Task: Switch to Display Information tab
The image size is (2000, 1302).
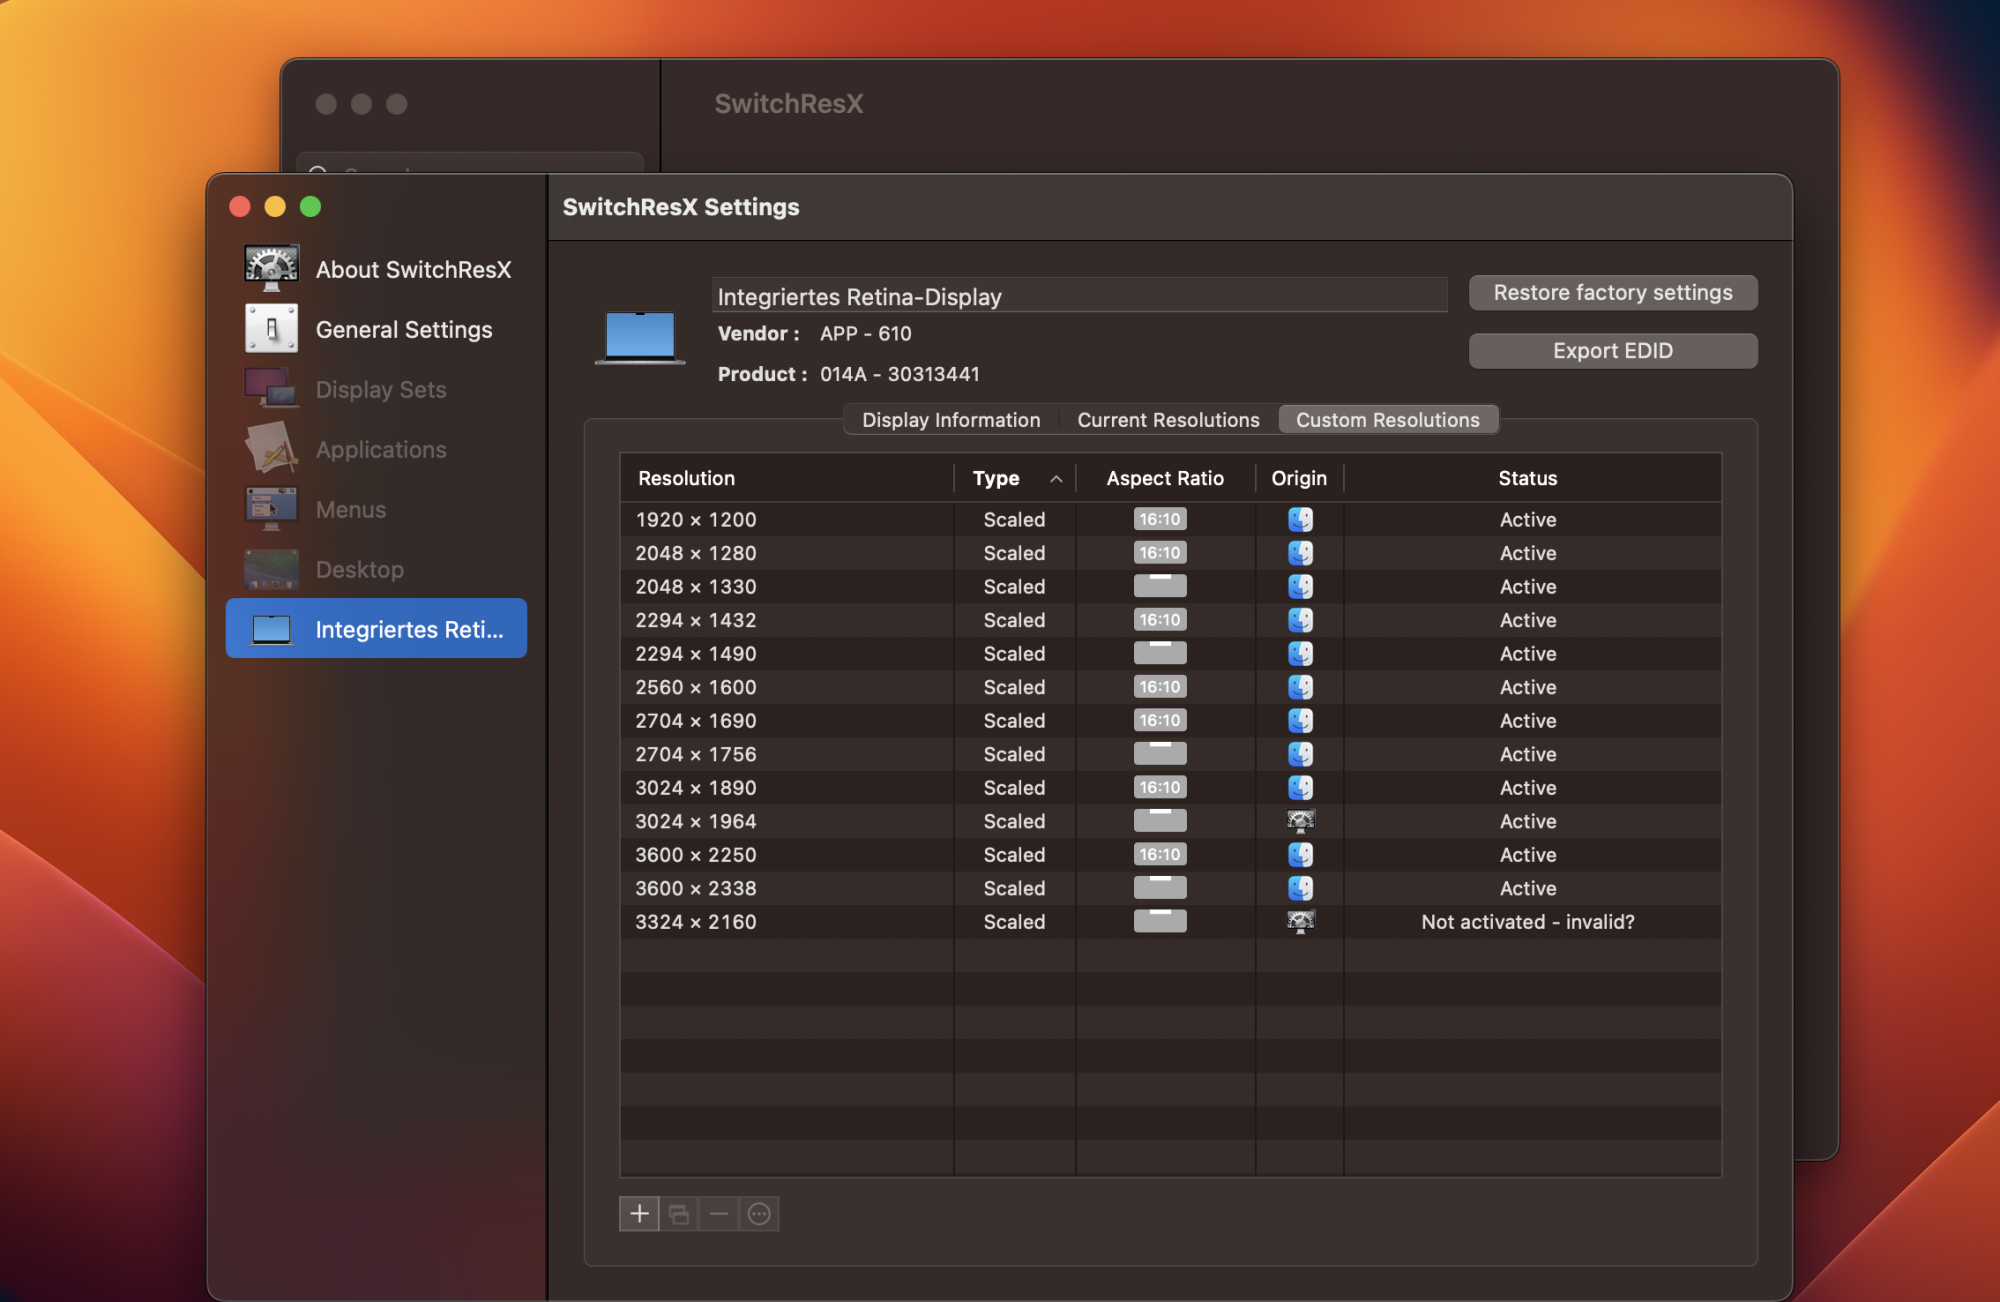Action: click(x=950, y=420)
